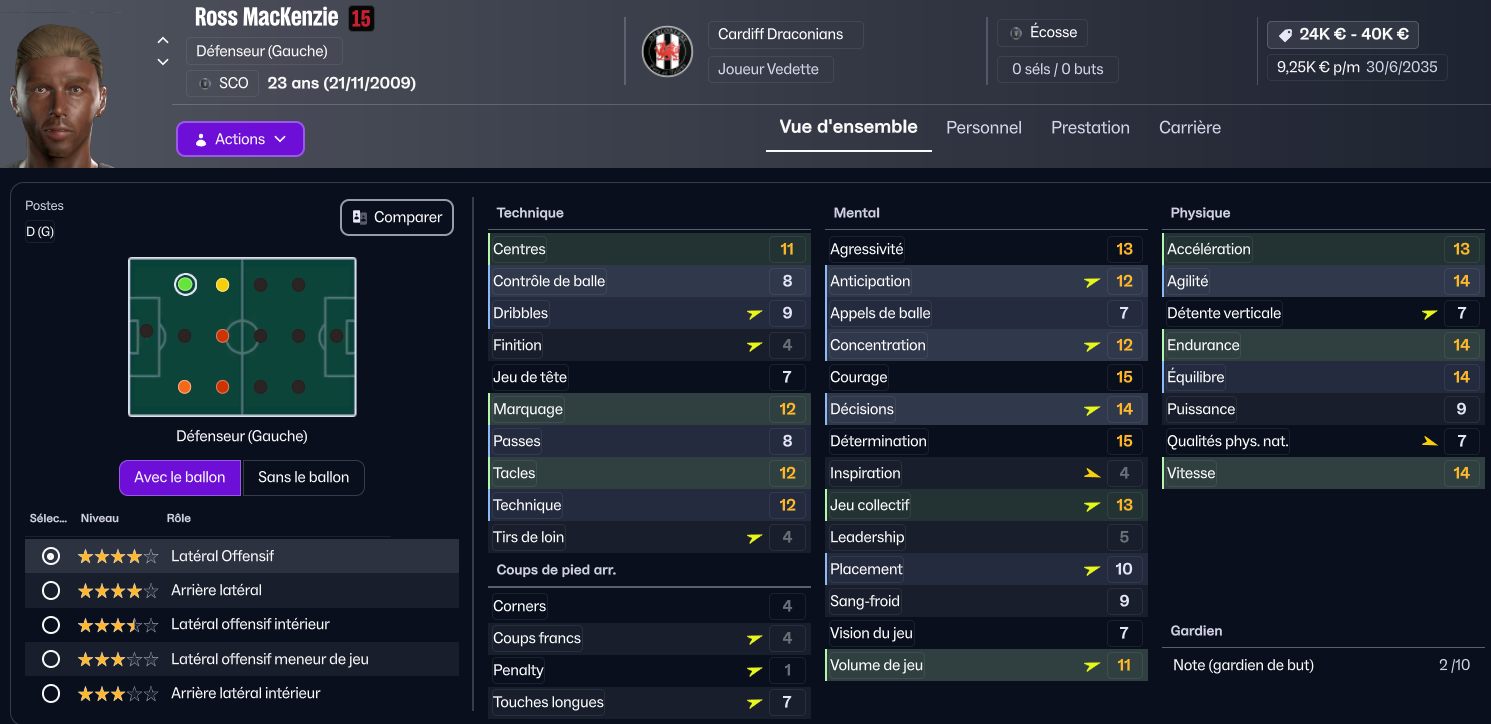
Task: Click the green left-back position dot on pitch
Action: click(185, 285)
